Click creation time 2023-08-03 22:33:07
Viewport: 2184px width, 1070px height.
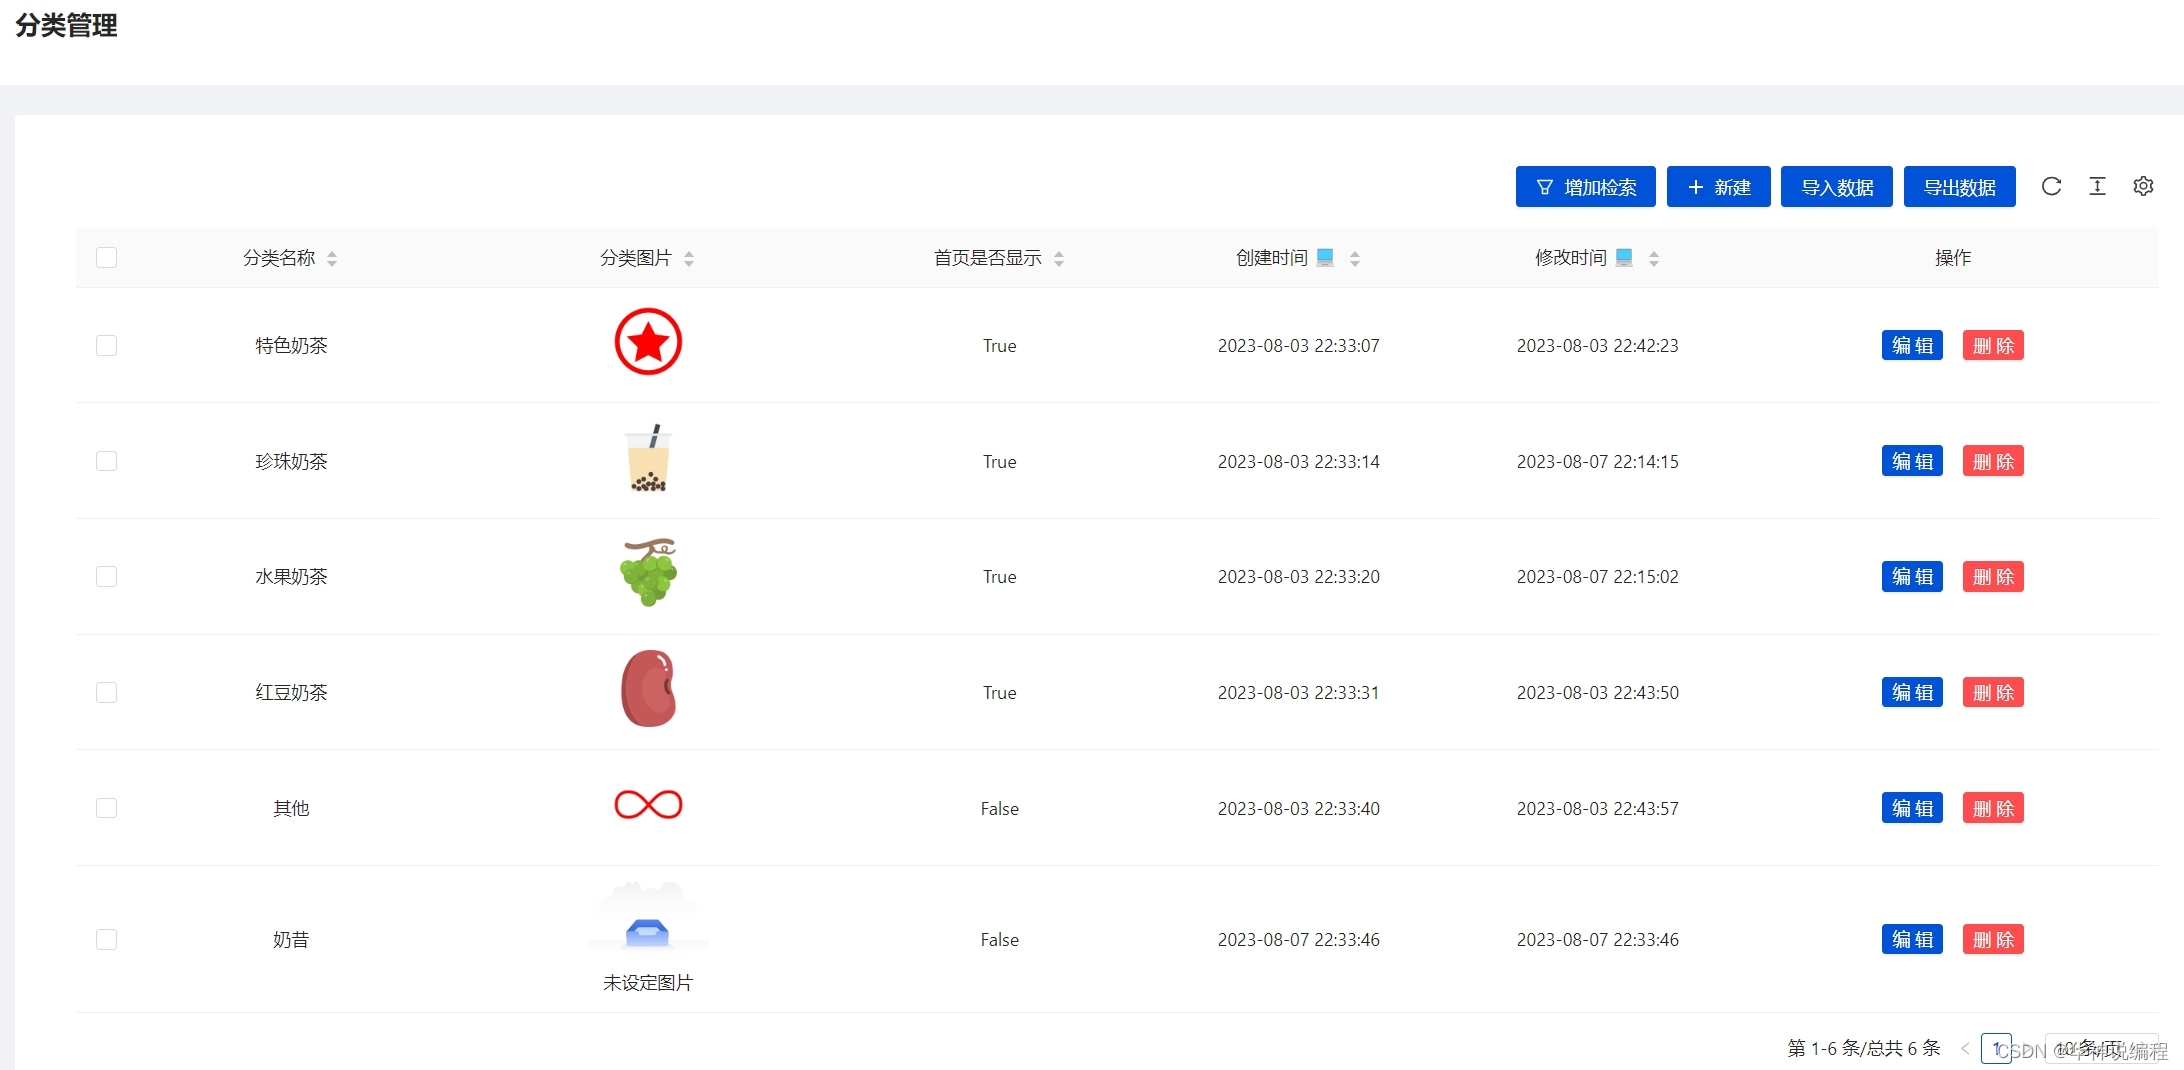tap(1298, 345)
